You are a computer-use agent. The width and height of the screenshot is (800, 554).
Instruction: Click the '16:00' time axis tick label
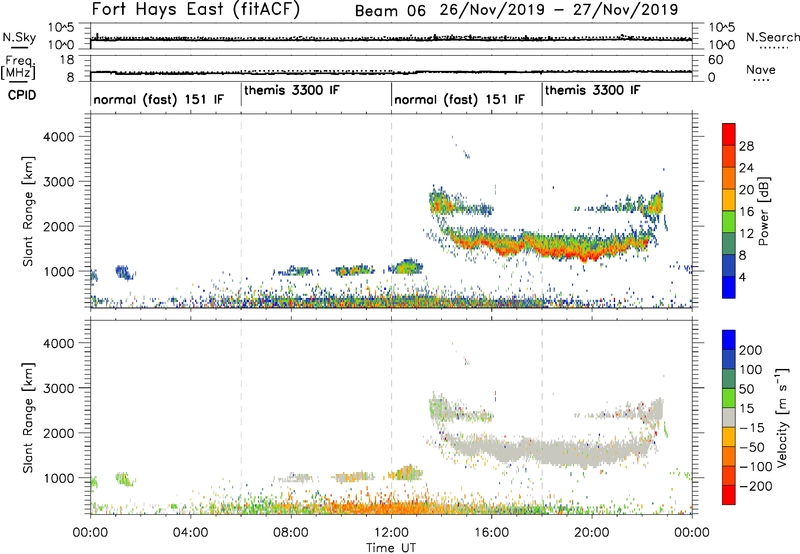tap(491, 533)
